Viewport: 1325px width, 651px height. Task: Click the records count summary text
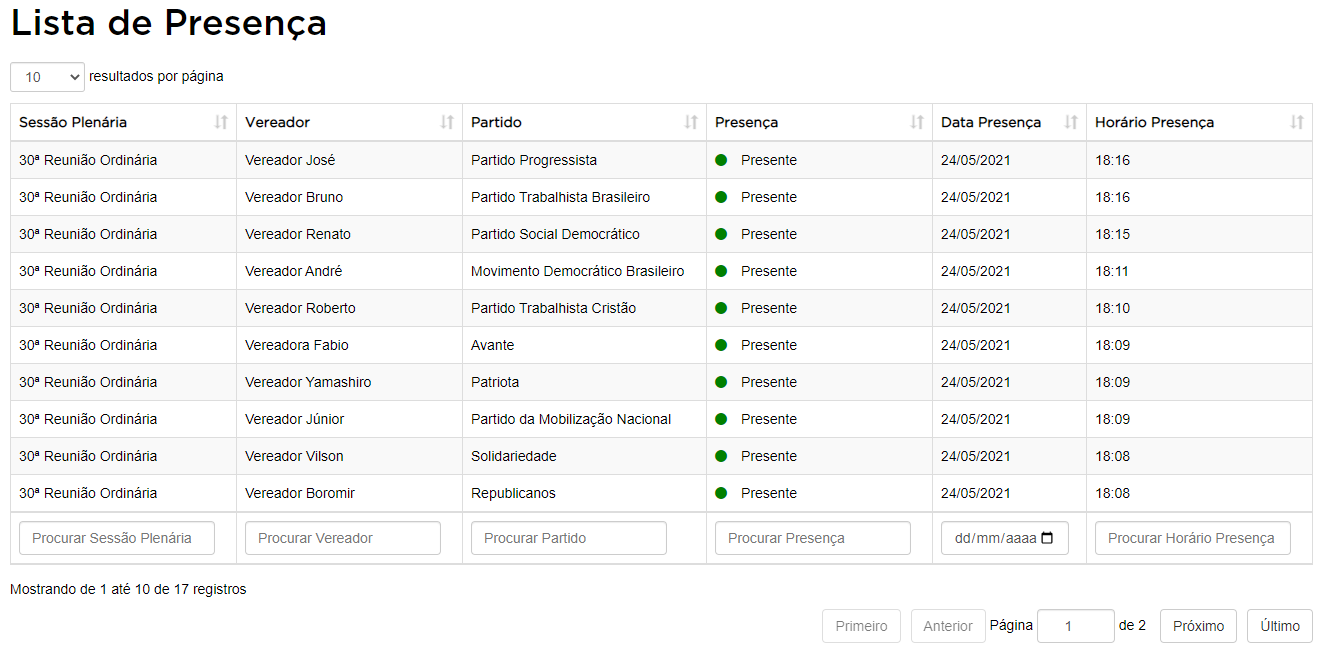coord(128,589)
